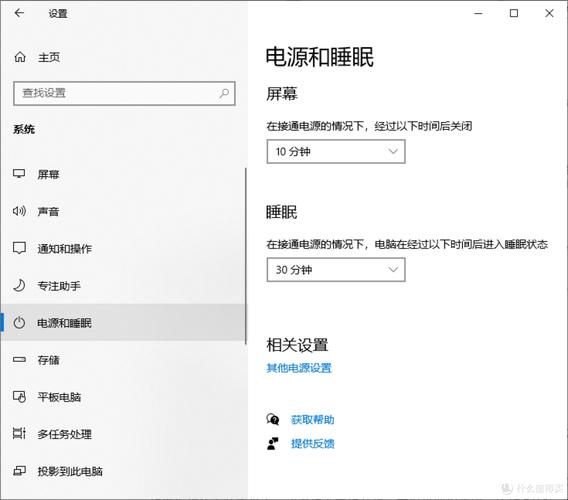Click the tablet icon beside 平板电脑

pyautogui.click(x=19, y=397)
